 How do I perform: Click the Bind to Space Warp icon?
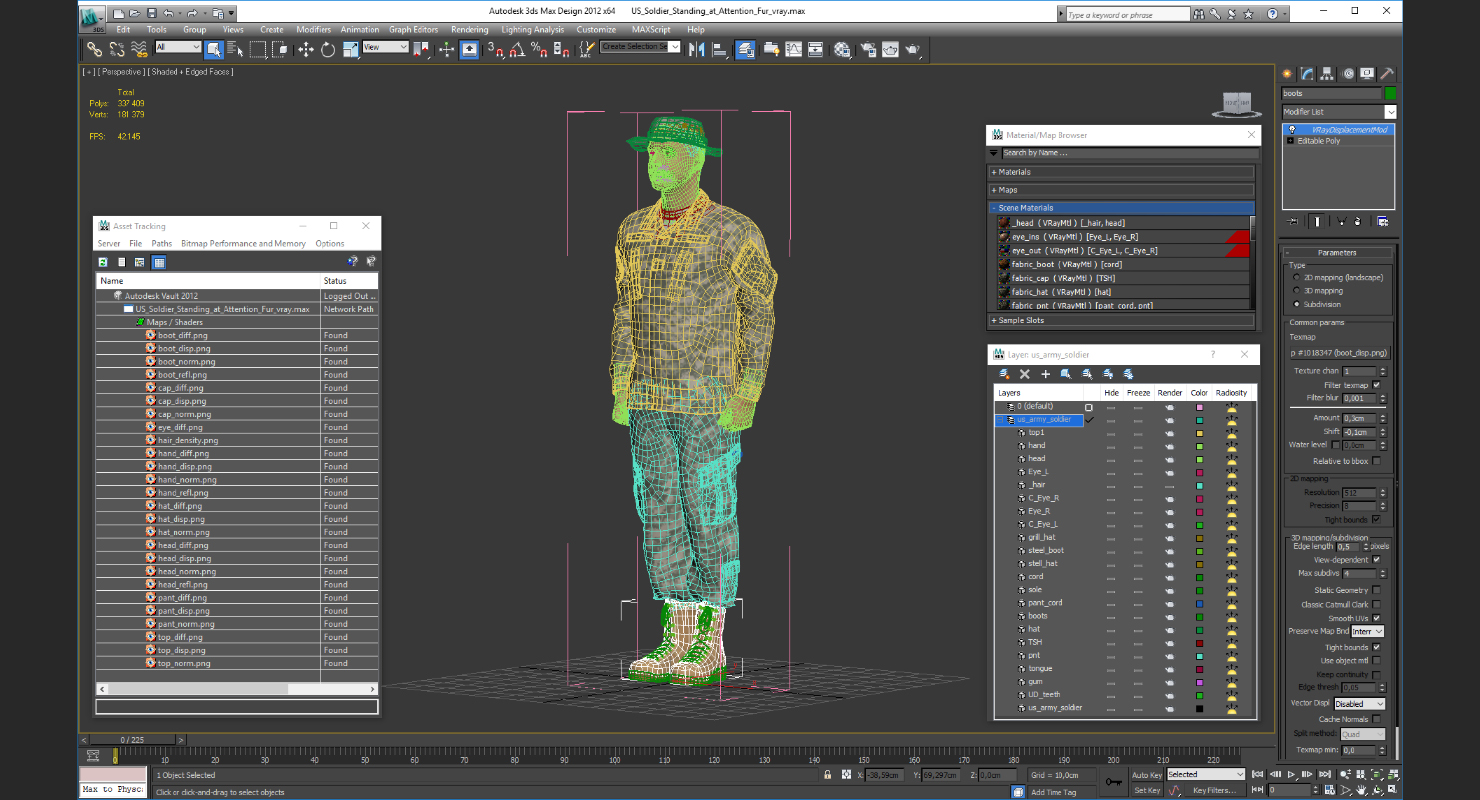coord(140,49)
